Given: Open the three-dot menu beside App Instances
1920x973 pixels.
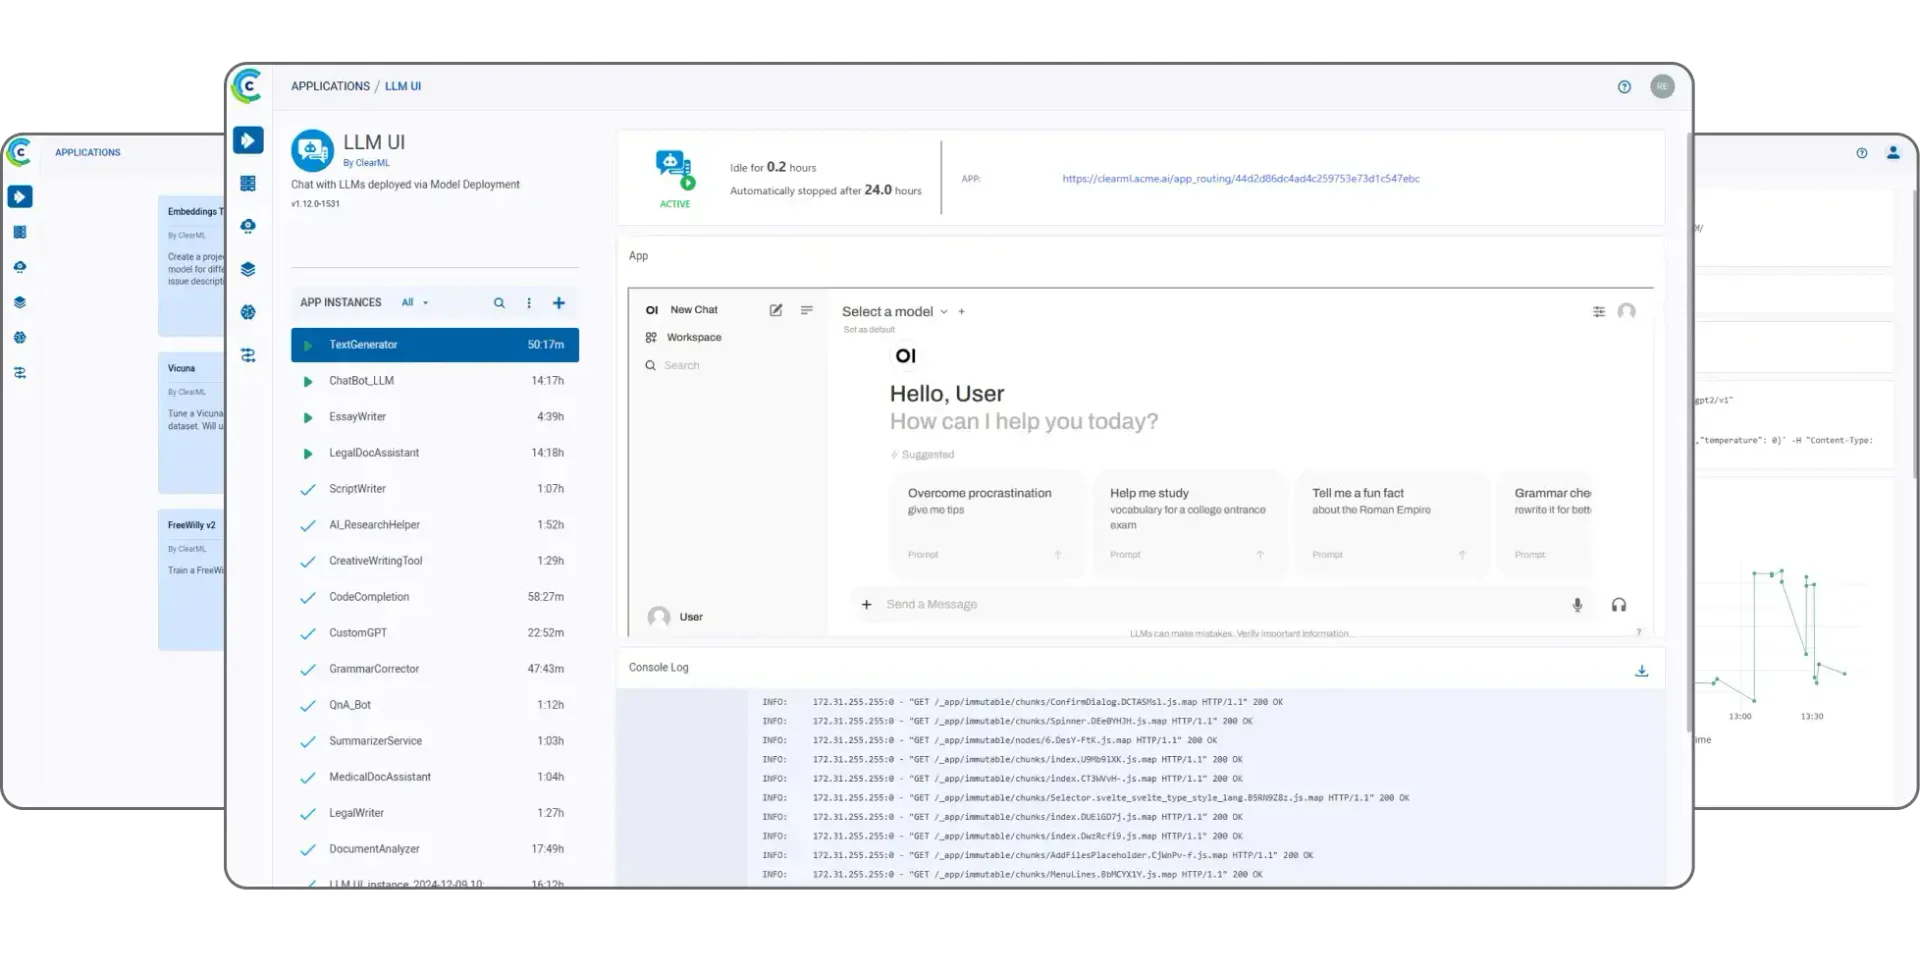Looking at the screenshot, I should 529,302.
